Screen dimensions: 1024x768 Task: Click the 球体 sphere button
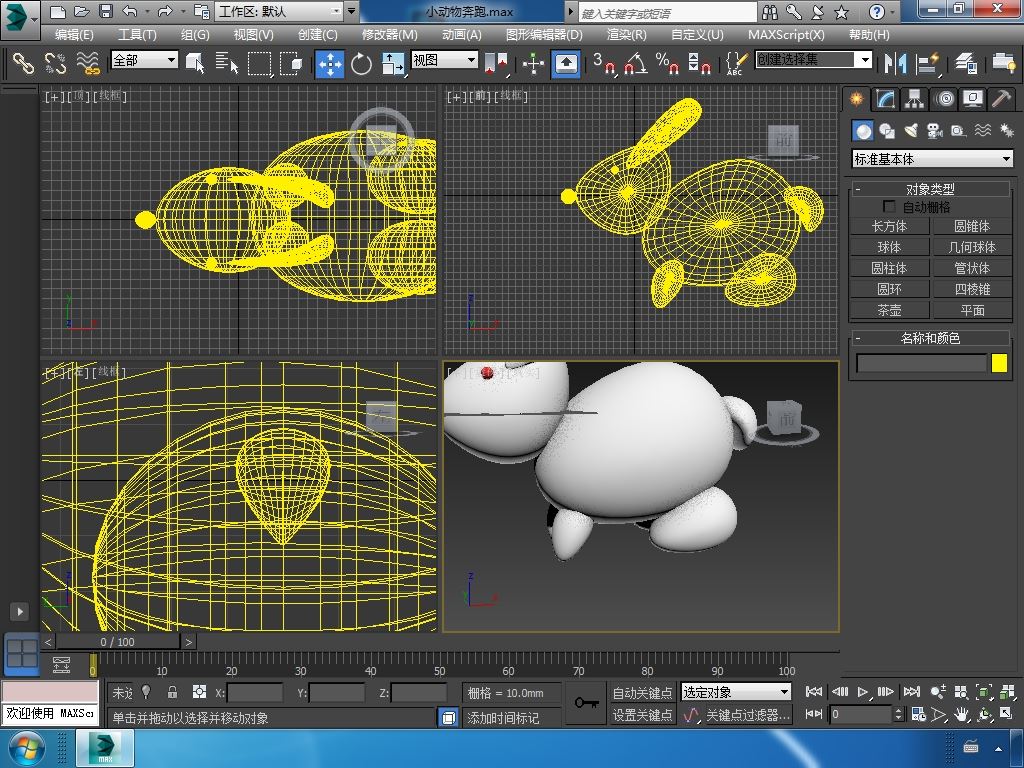tap(889, 247)
